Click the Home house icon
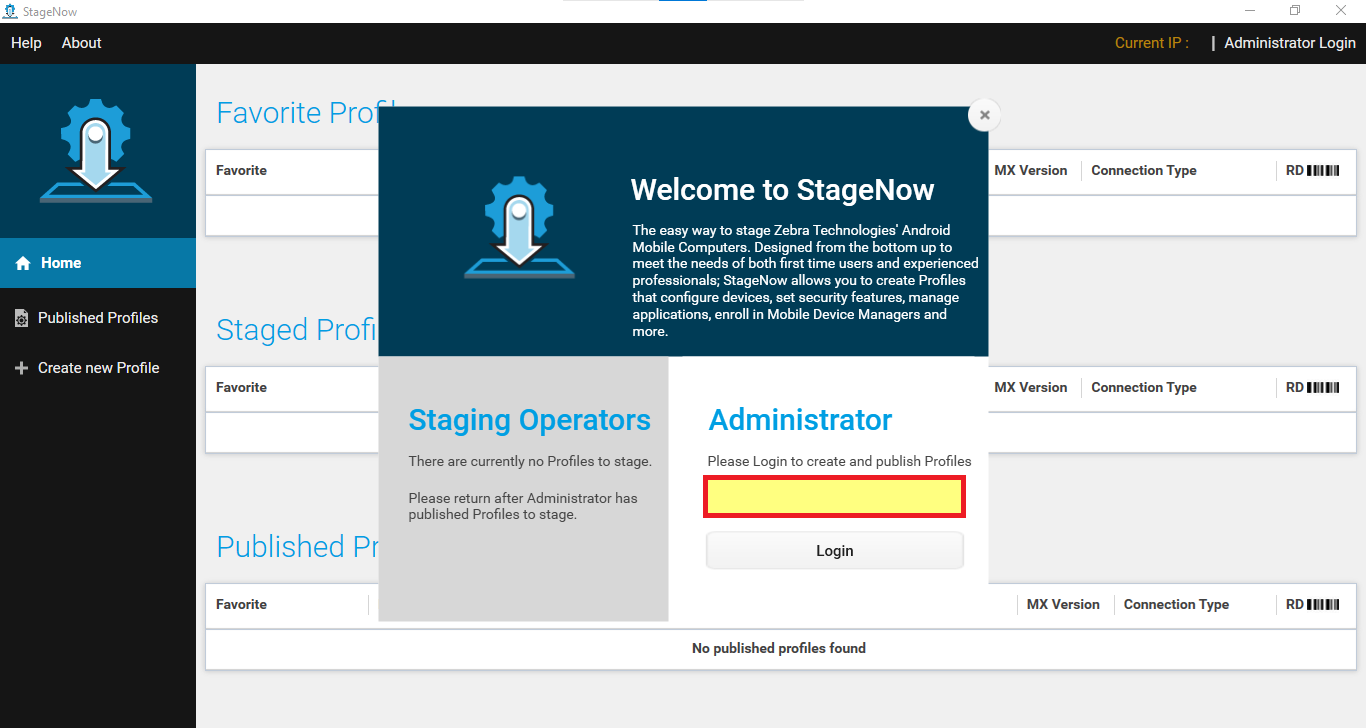The height and width of the screenshot is (728, 1366). 23,263
